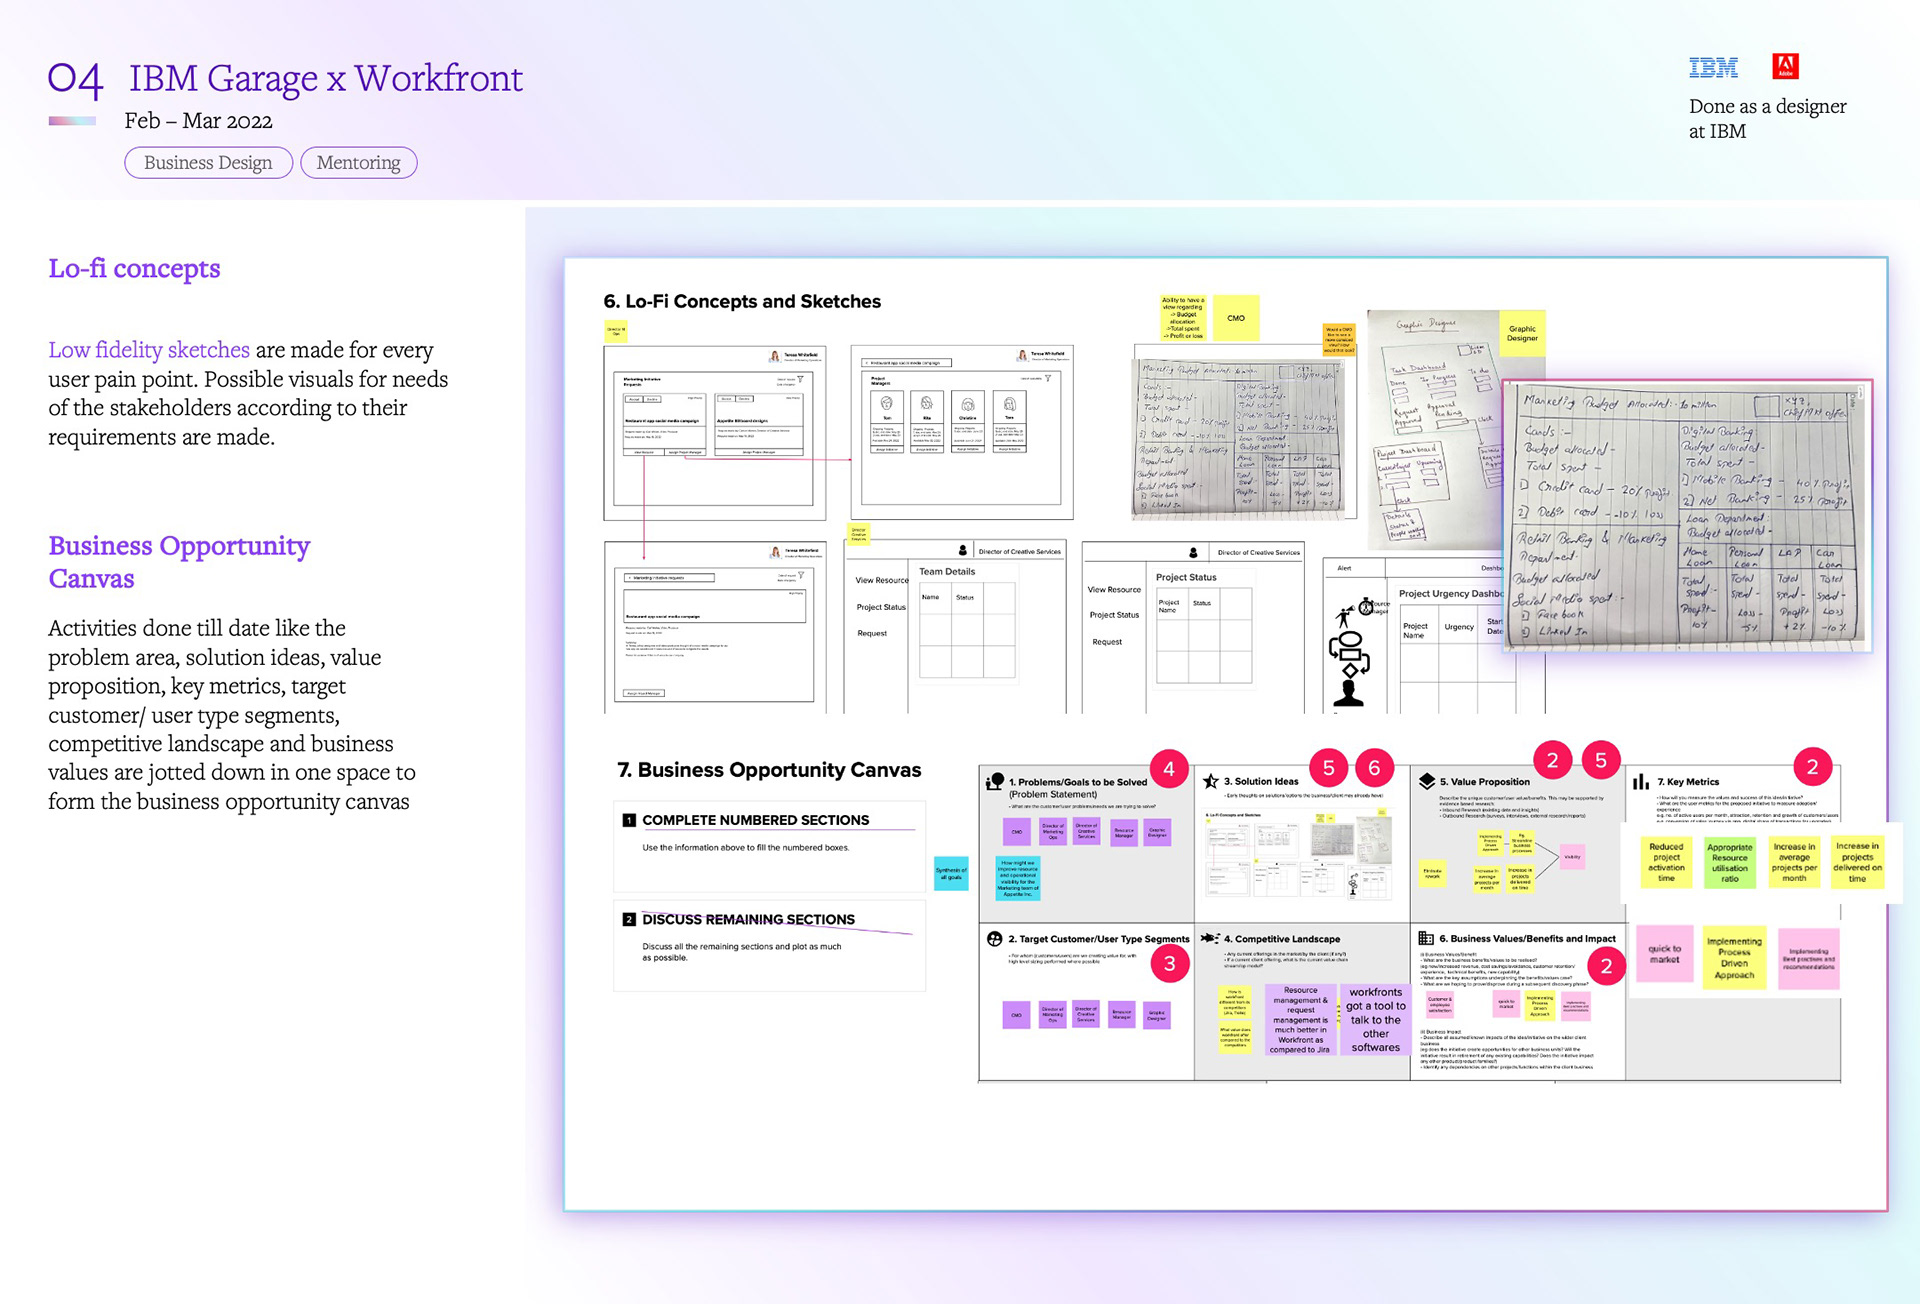The height and width of the screenshot is (1304, 1920).
Task: Click the Business Opportunity Canvas sidebar heading
Action: (179, 562)
